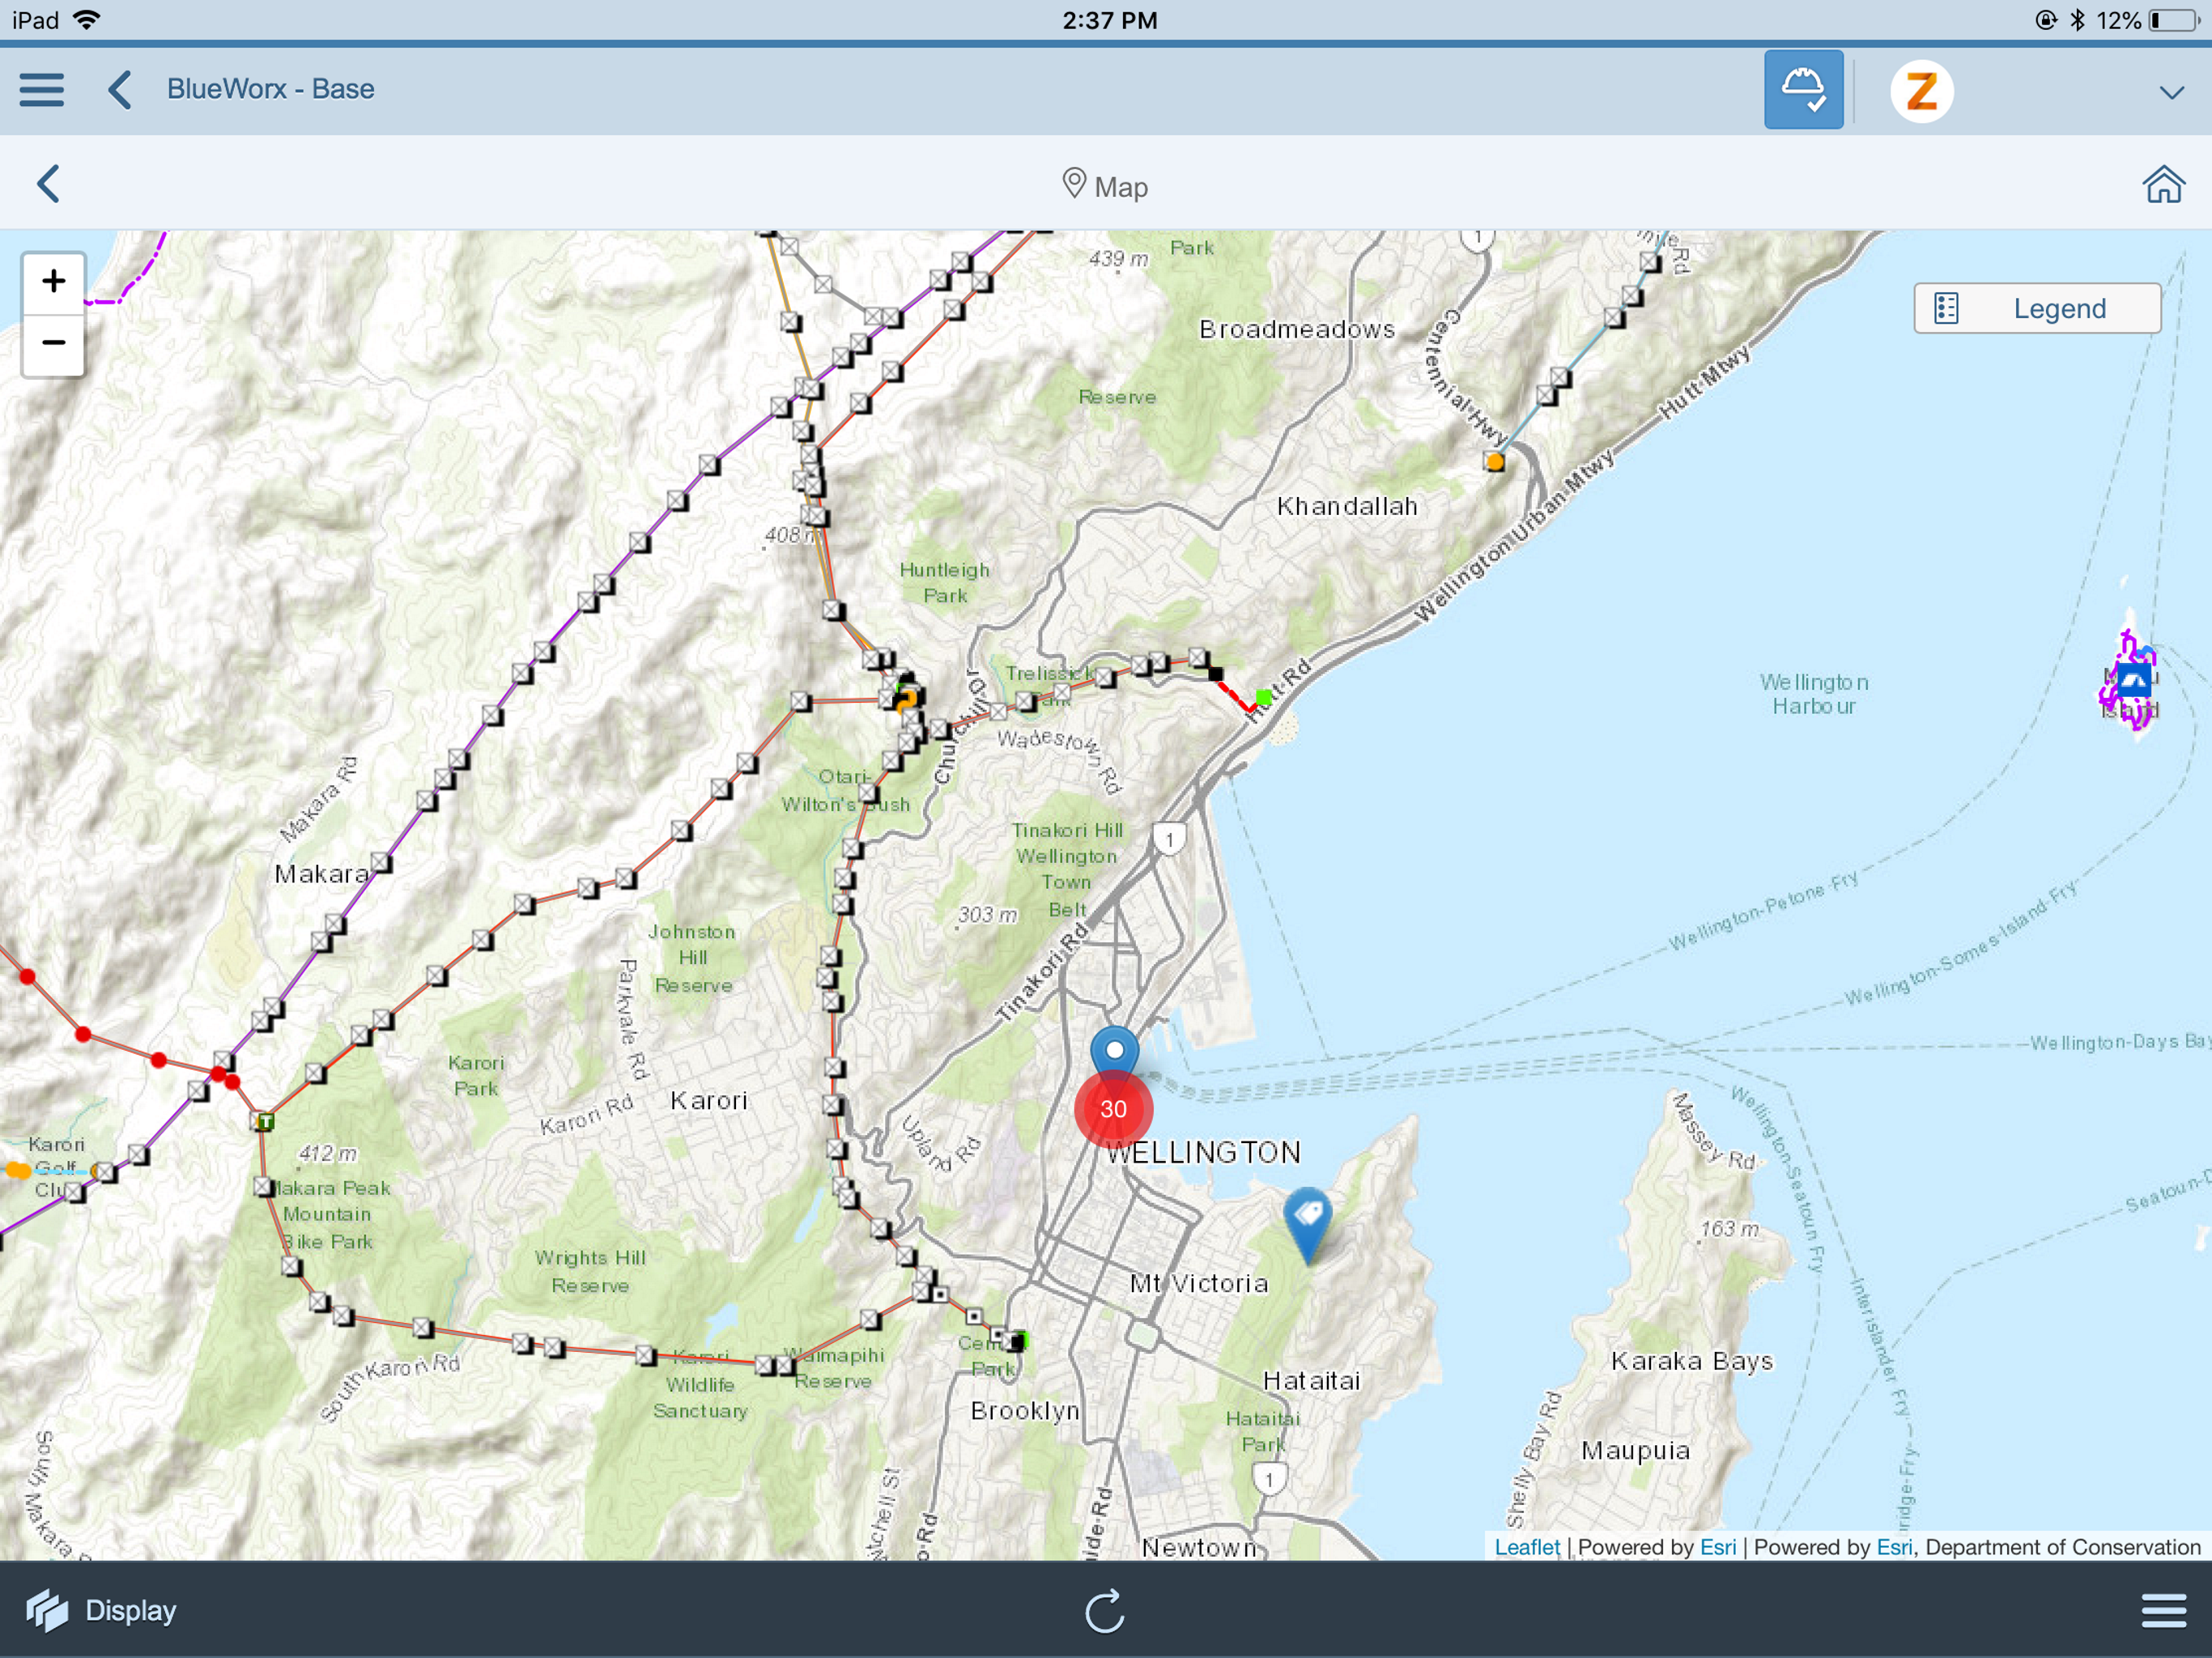The height and width of the screenshot is (1658, 2212).
Task: Expand the user dropdown chevron
Action: 2170,93
